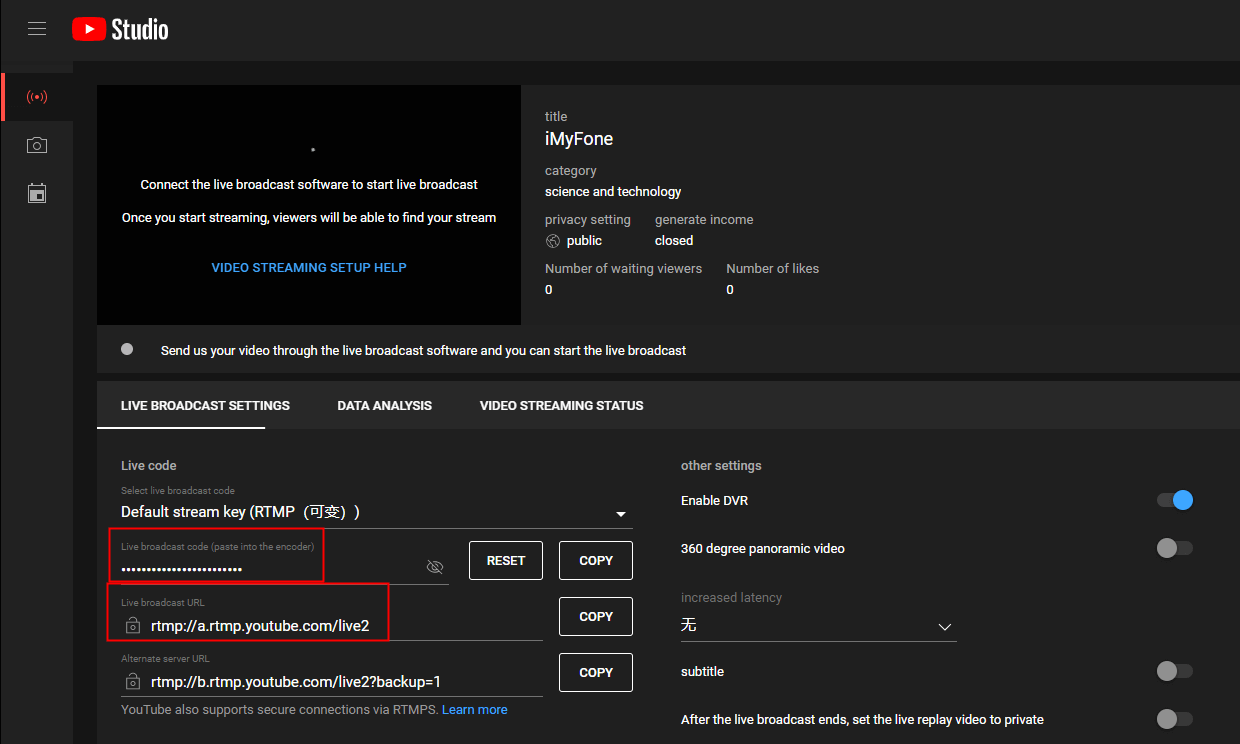Click the other settings heading
Image resolution: width=1240 pixels, height=744 pixels.
point(721,466)
